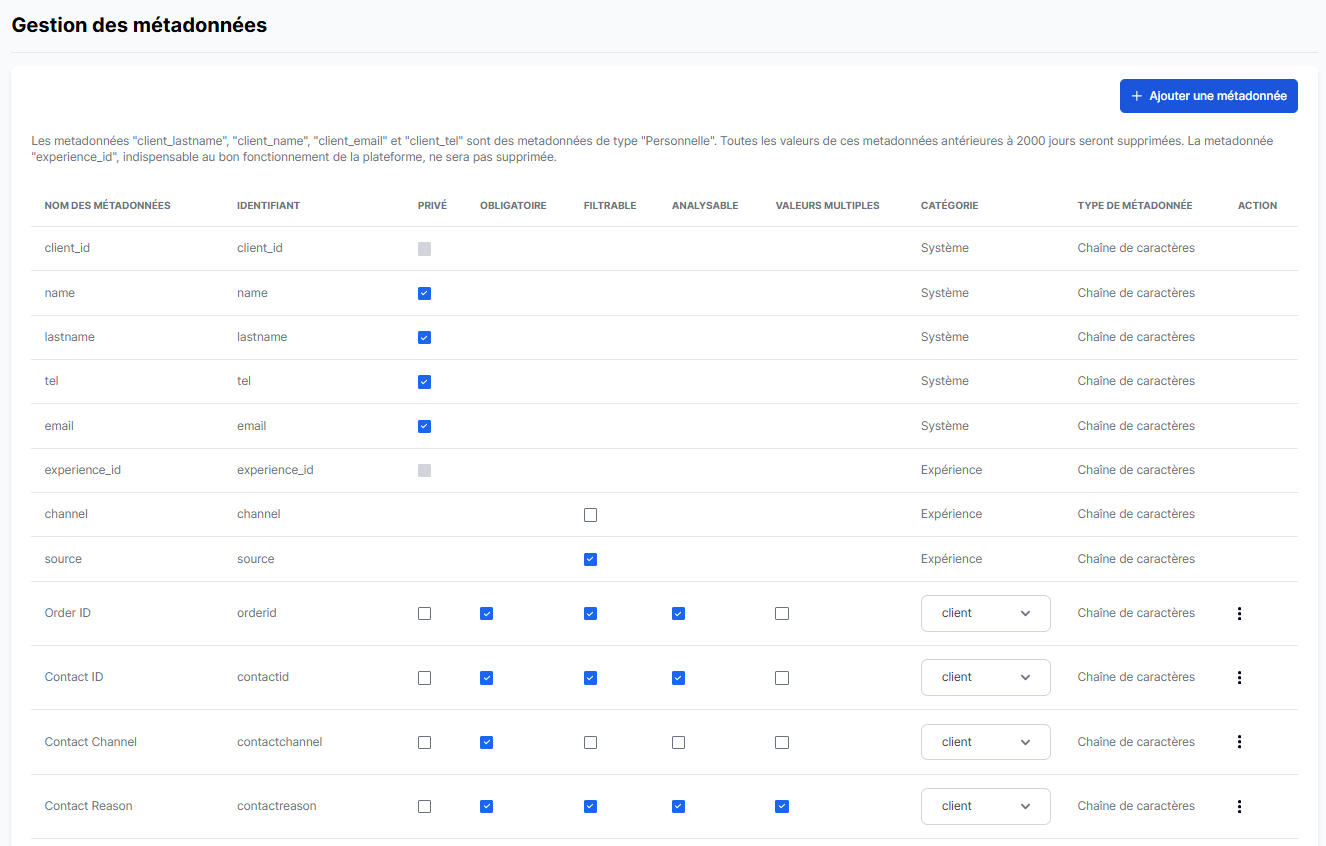Open the Contact Channel category dropdown
This screenshot has width=1326, height=846.
(x=985, y=742)
